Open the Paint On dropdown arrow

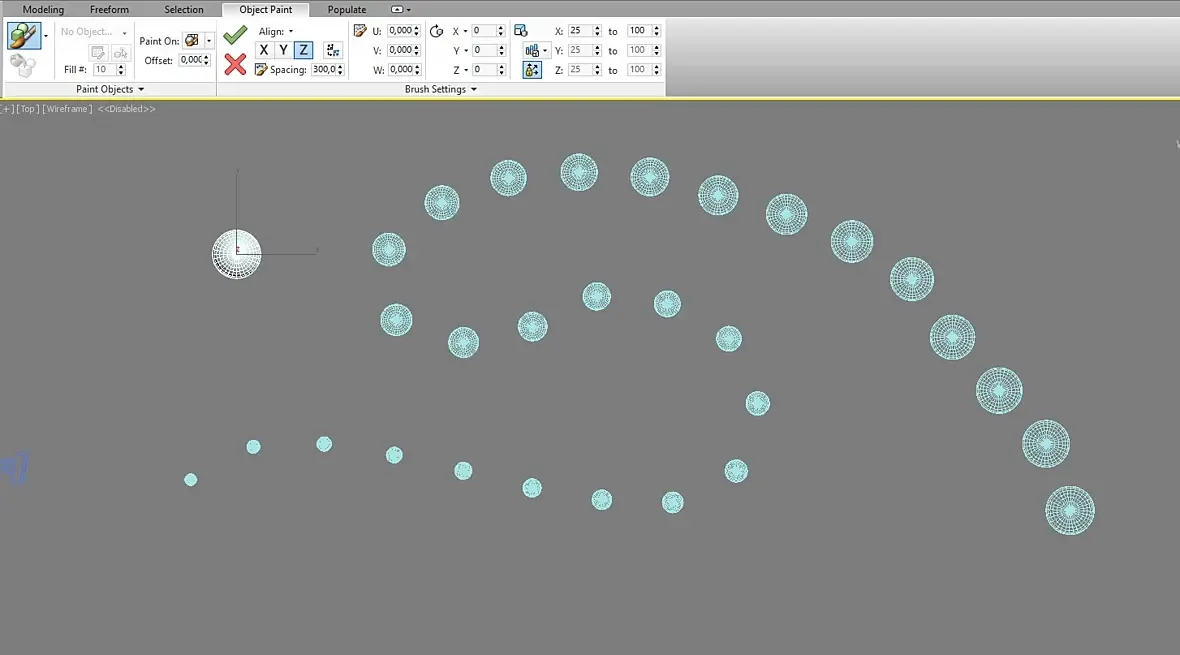208,41
